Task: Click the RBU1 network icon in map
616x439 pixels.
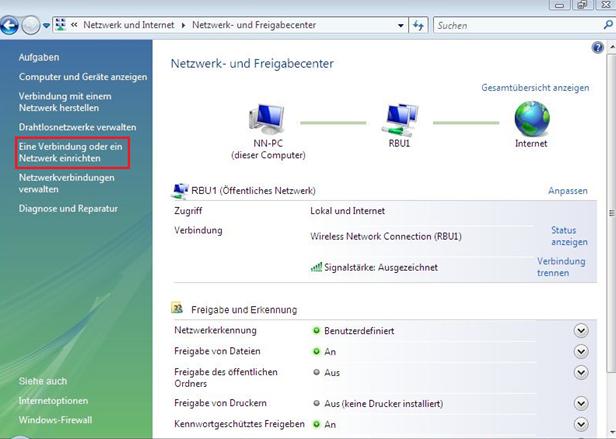Action: (400, 120)
